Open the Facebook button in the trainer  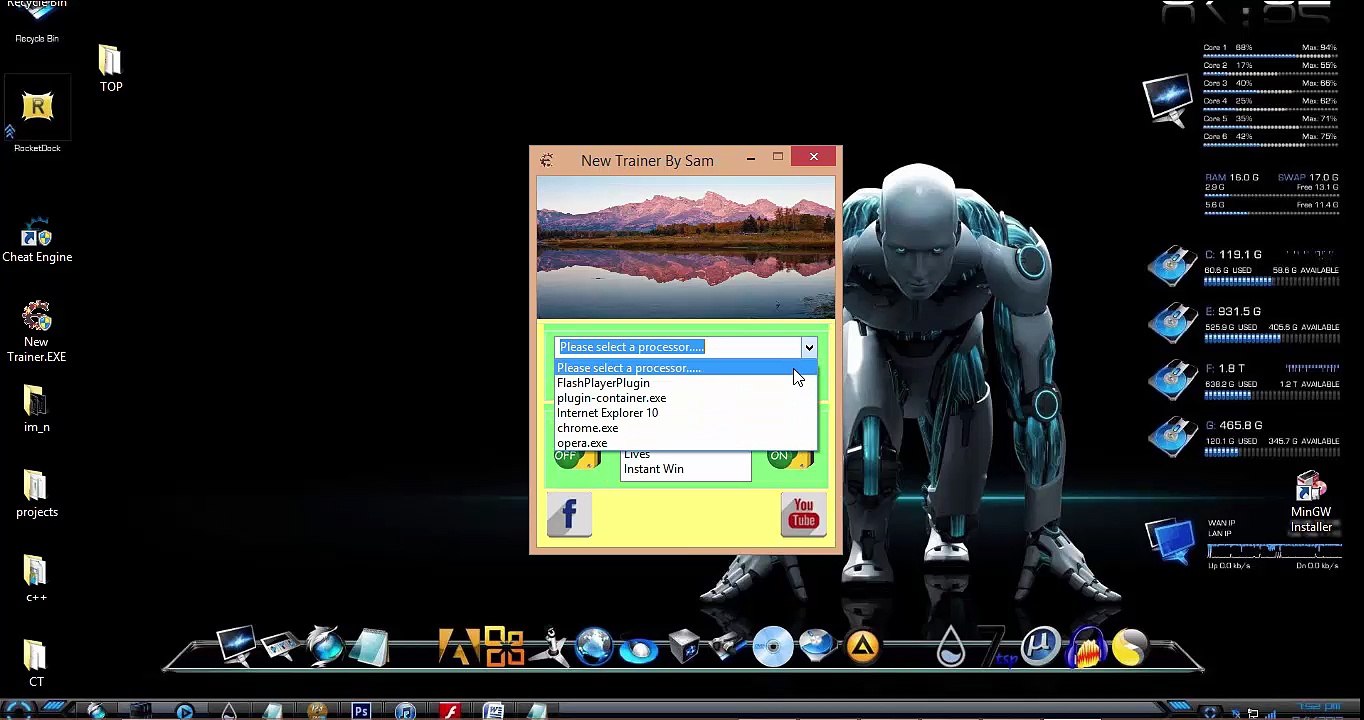point(569,514)
